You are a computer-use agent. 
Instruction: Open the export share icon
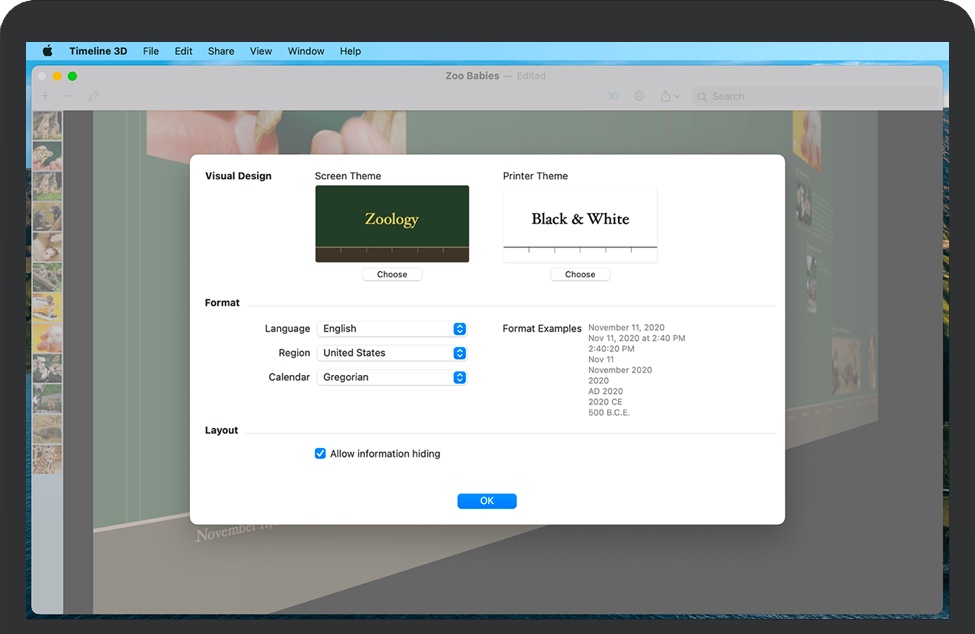click(x=666, y=95)
